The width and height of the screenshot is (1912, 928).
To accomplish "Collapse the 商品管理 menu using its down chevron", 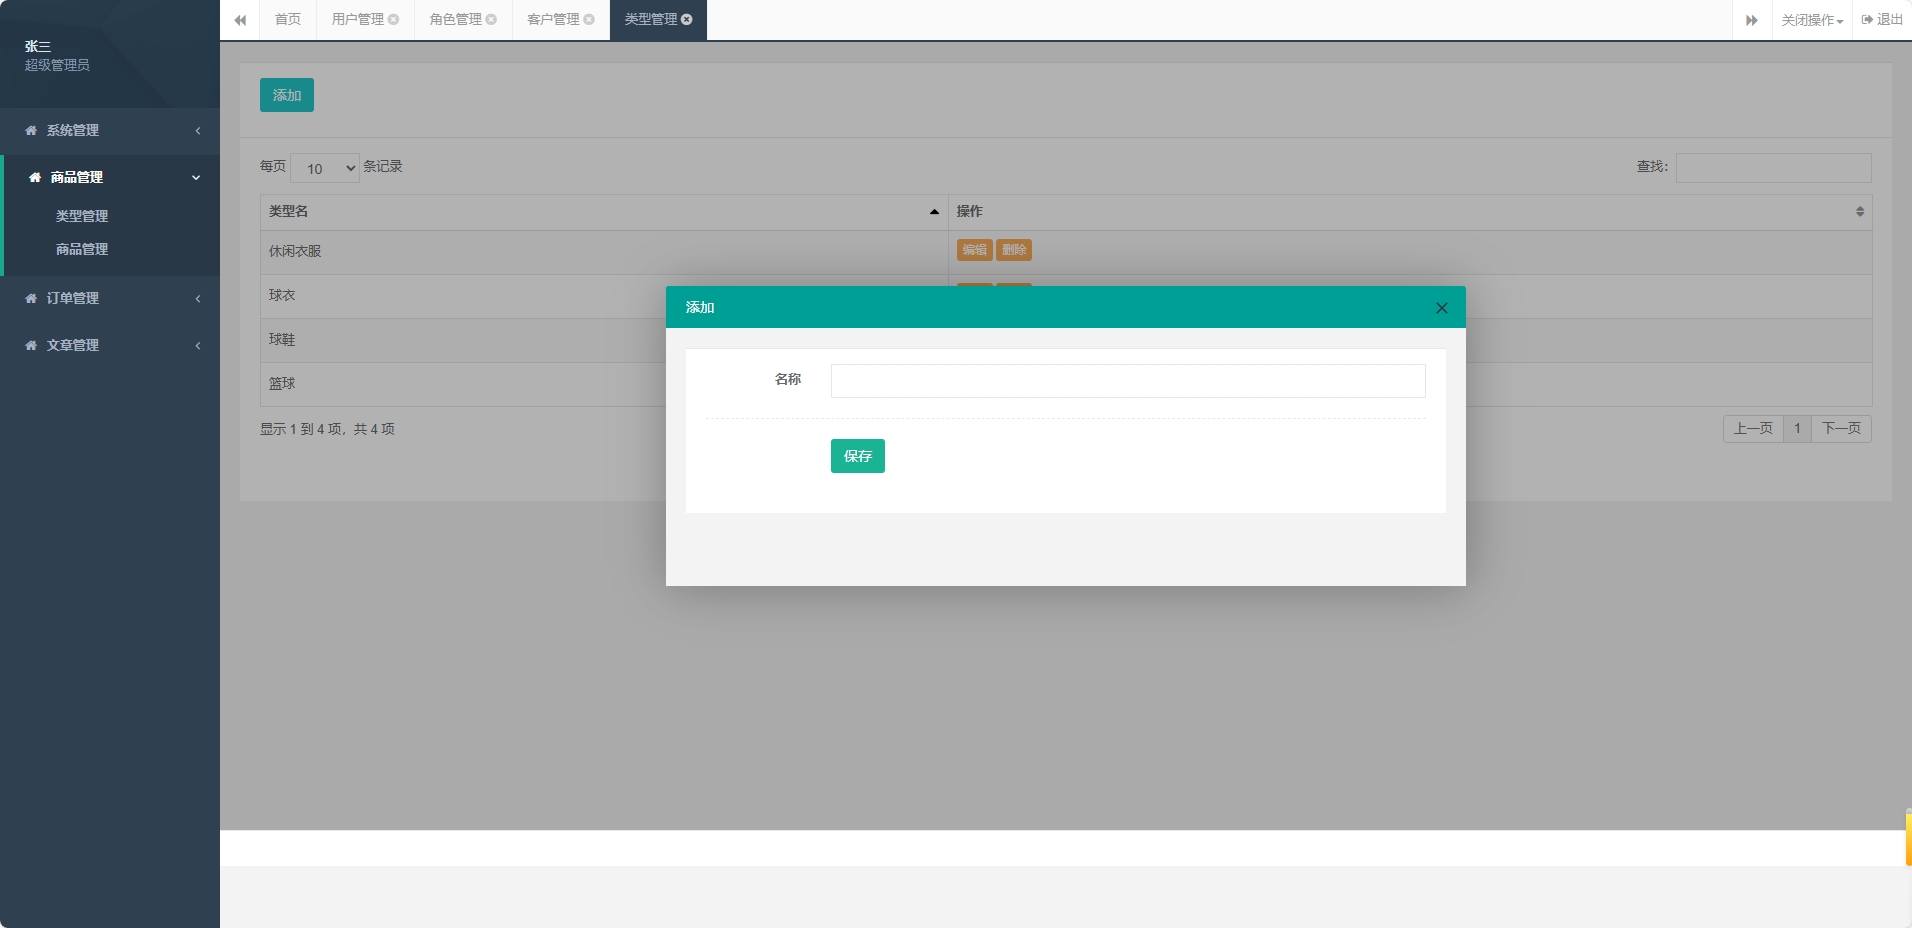I will 196,178.
